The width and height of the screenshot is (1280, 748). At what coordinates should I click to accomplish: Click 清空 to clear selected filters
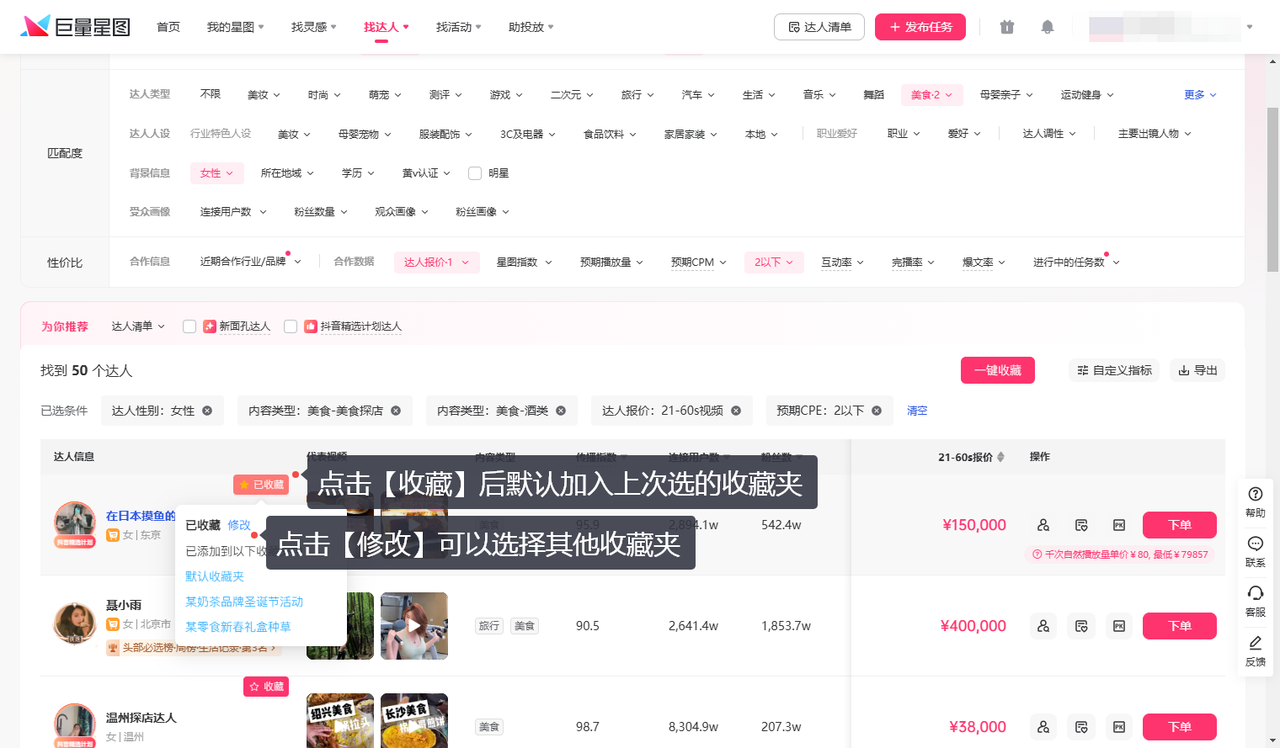pyautogui.click(x=917, y=411)
